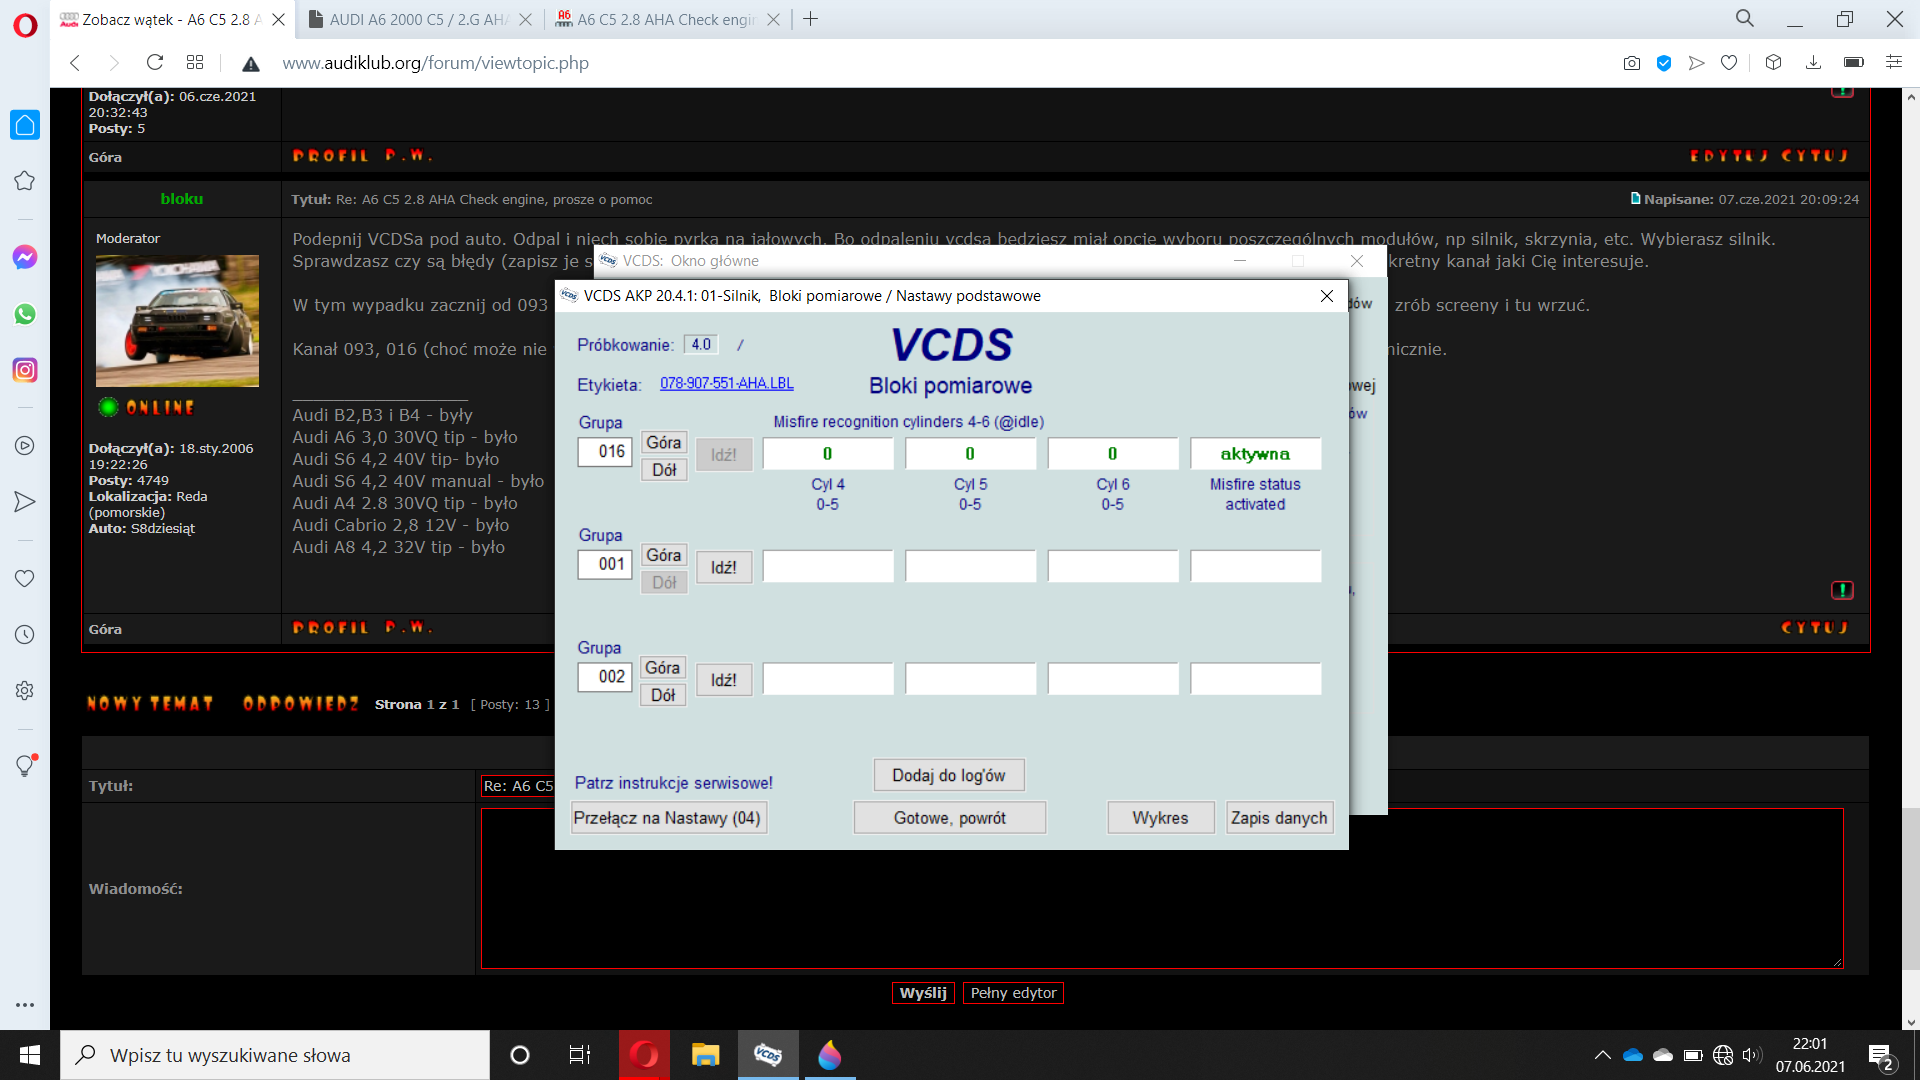Image resolution: width=1920 pixels, height=1080 pixels.
Task: Click Windows search box on taskbar
Action: click(x=275, y=1055)
